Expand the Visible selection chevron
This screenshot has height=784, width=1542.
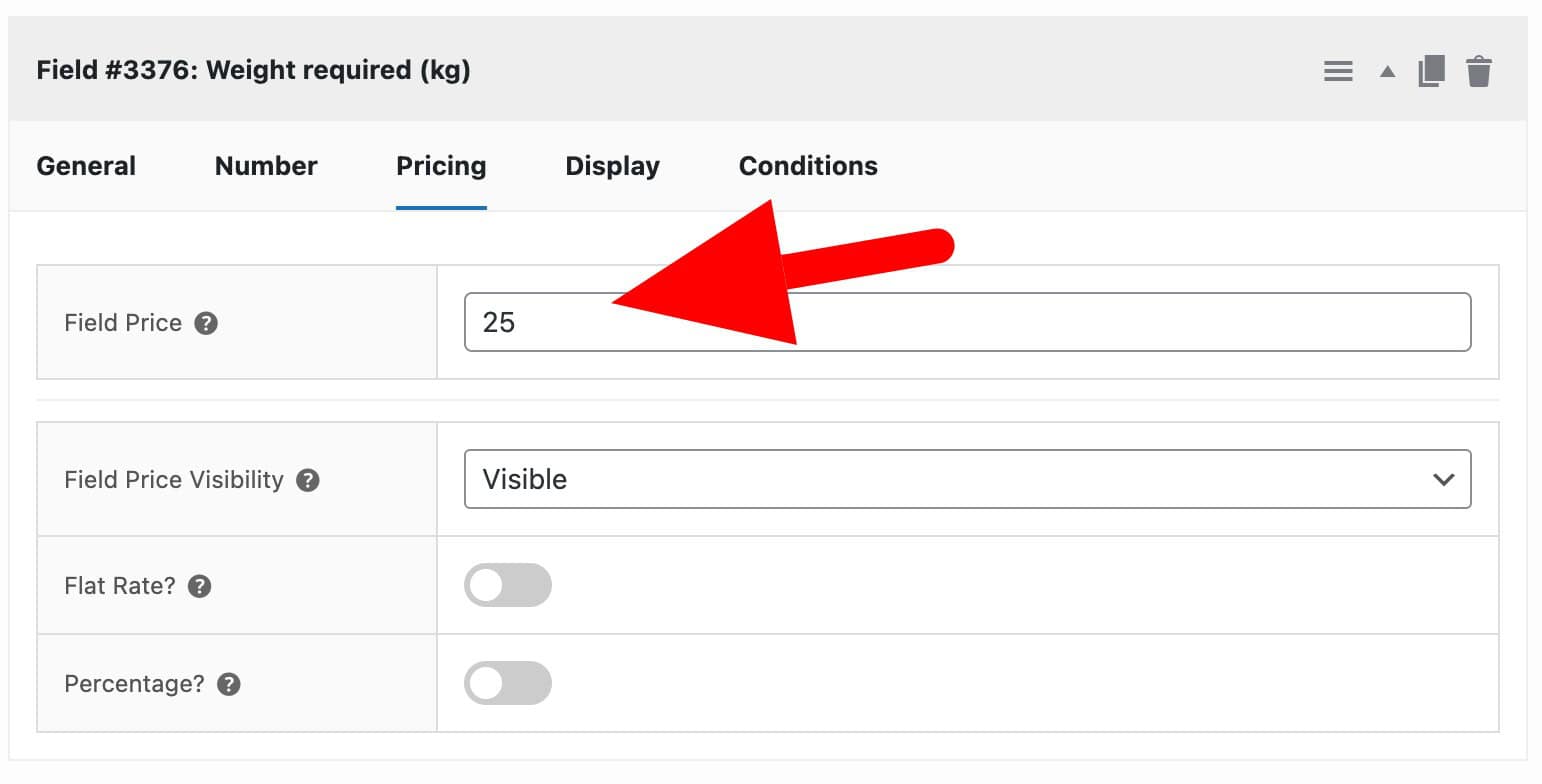(x=1443, y=479)
